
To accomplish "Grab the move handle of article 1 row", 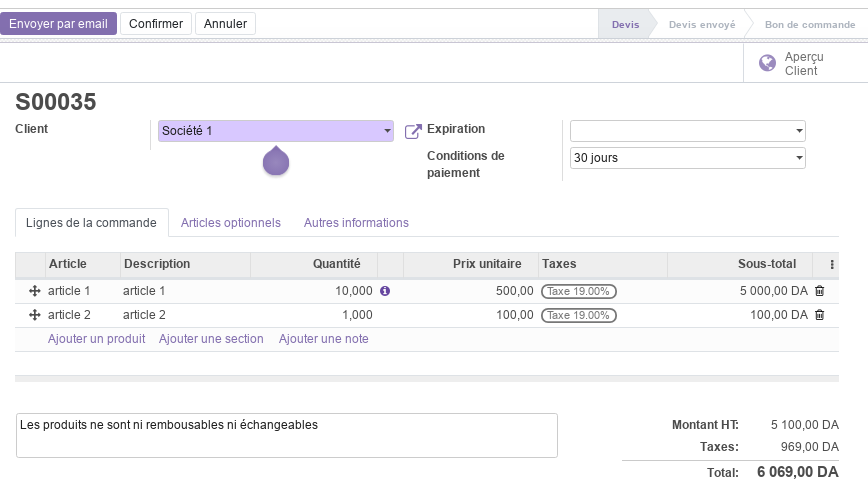I will (34, 291).
